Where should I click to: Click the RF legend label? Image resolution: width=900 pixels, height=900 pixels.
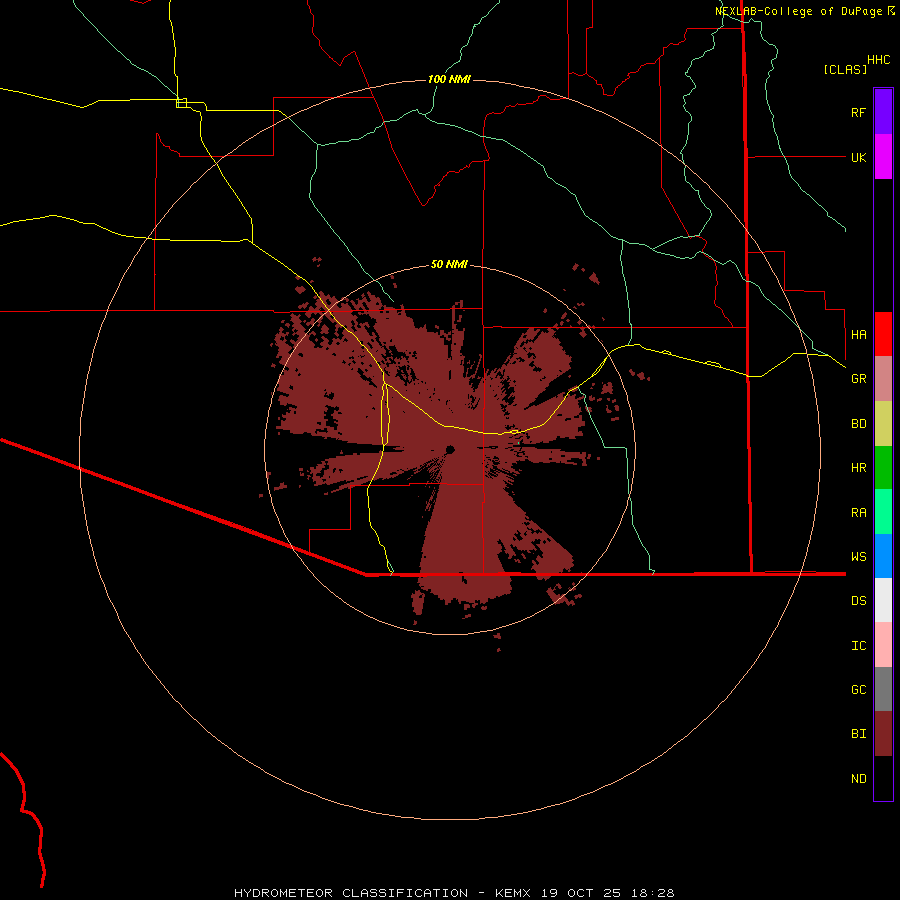coord(858,112)
